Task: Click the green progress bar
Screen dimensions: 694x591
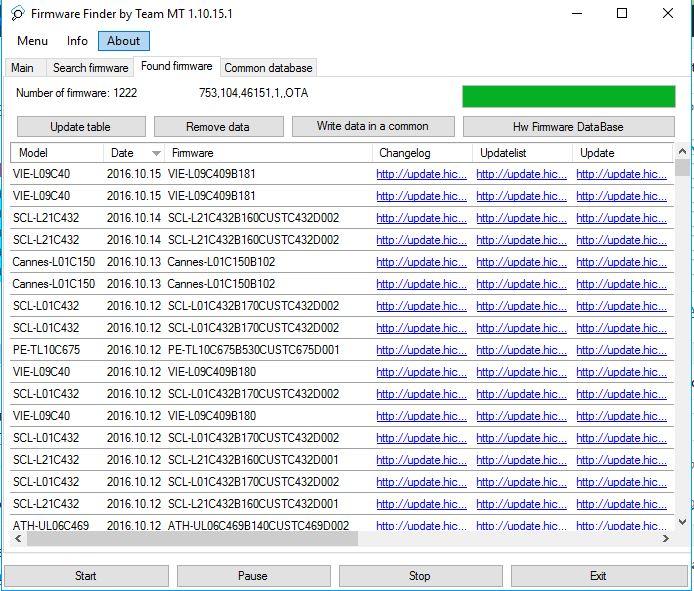Action: tap(569, 97)
